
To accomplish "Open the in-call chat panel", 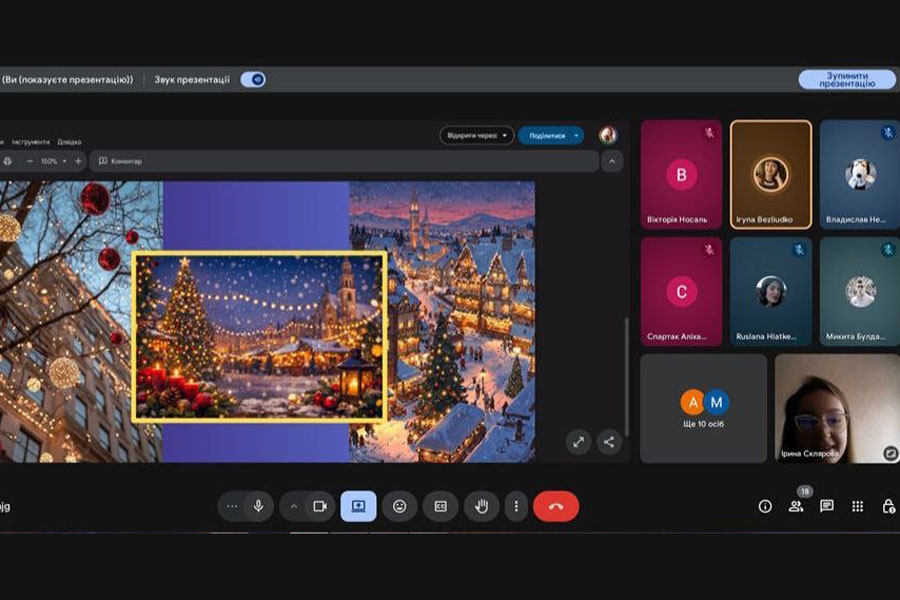I will (827, 506).
